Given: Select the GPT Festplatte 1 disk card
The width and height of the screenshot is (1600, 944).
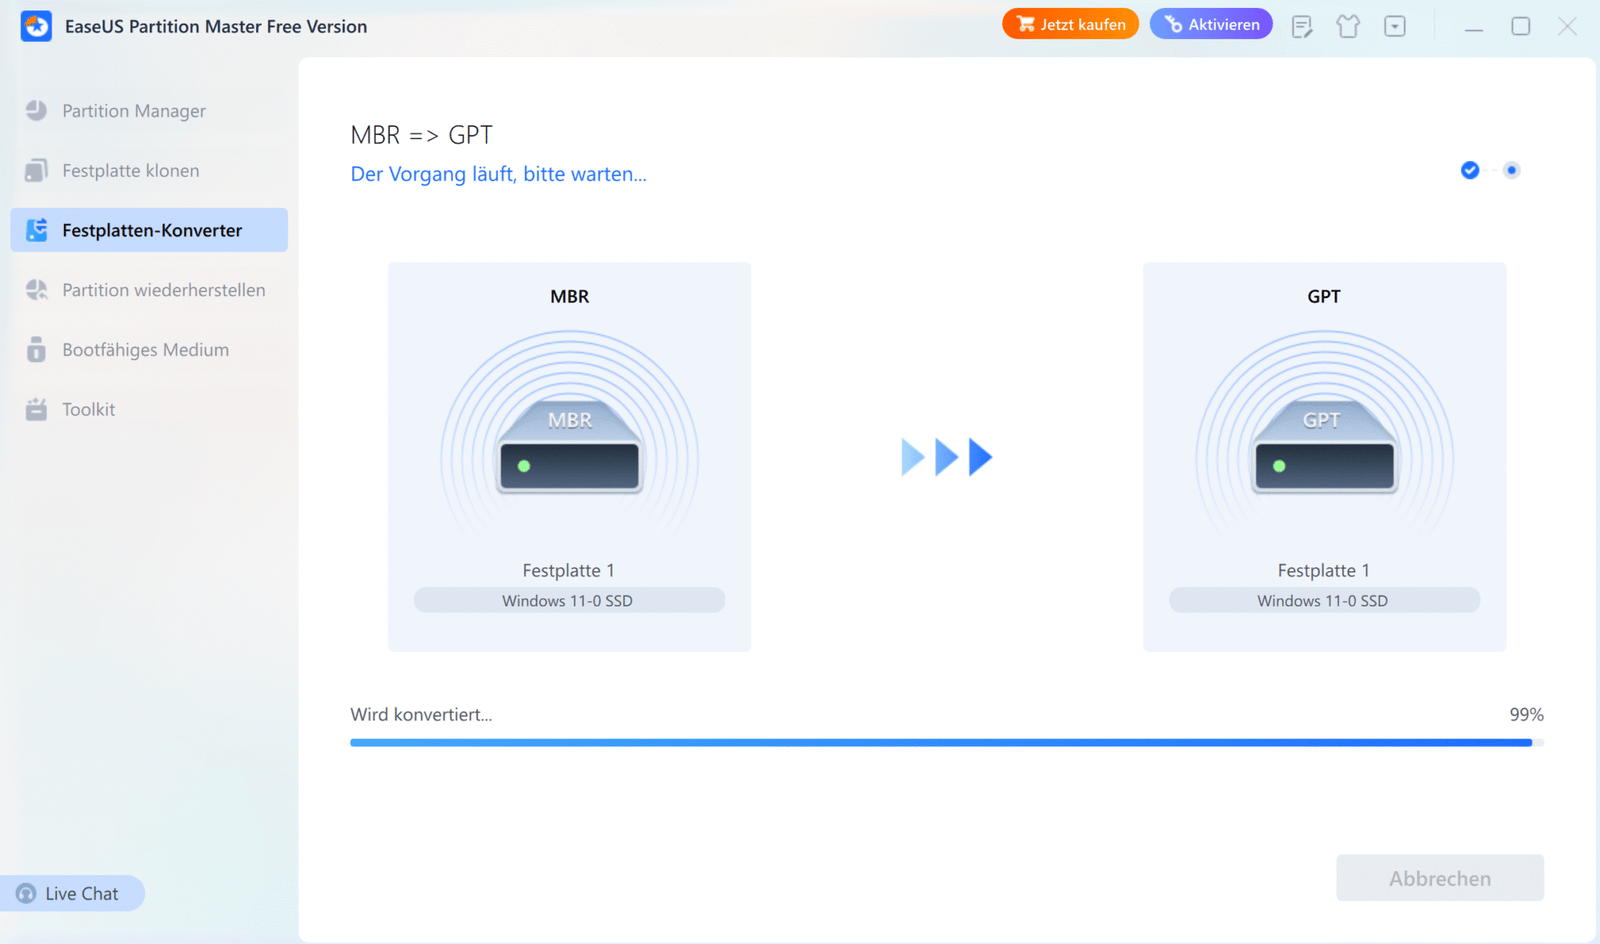Looking at the screenshot, I should tap(1324, 456).
